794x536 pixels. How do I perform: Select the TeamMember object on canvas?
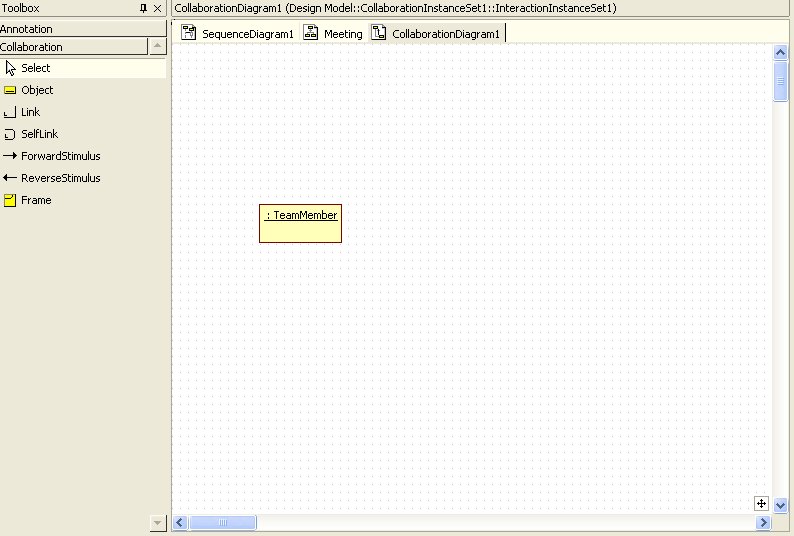click(300, 223)
